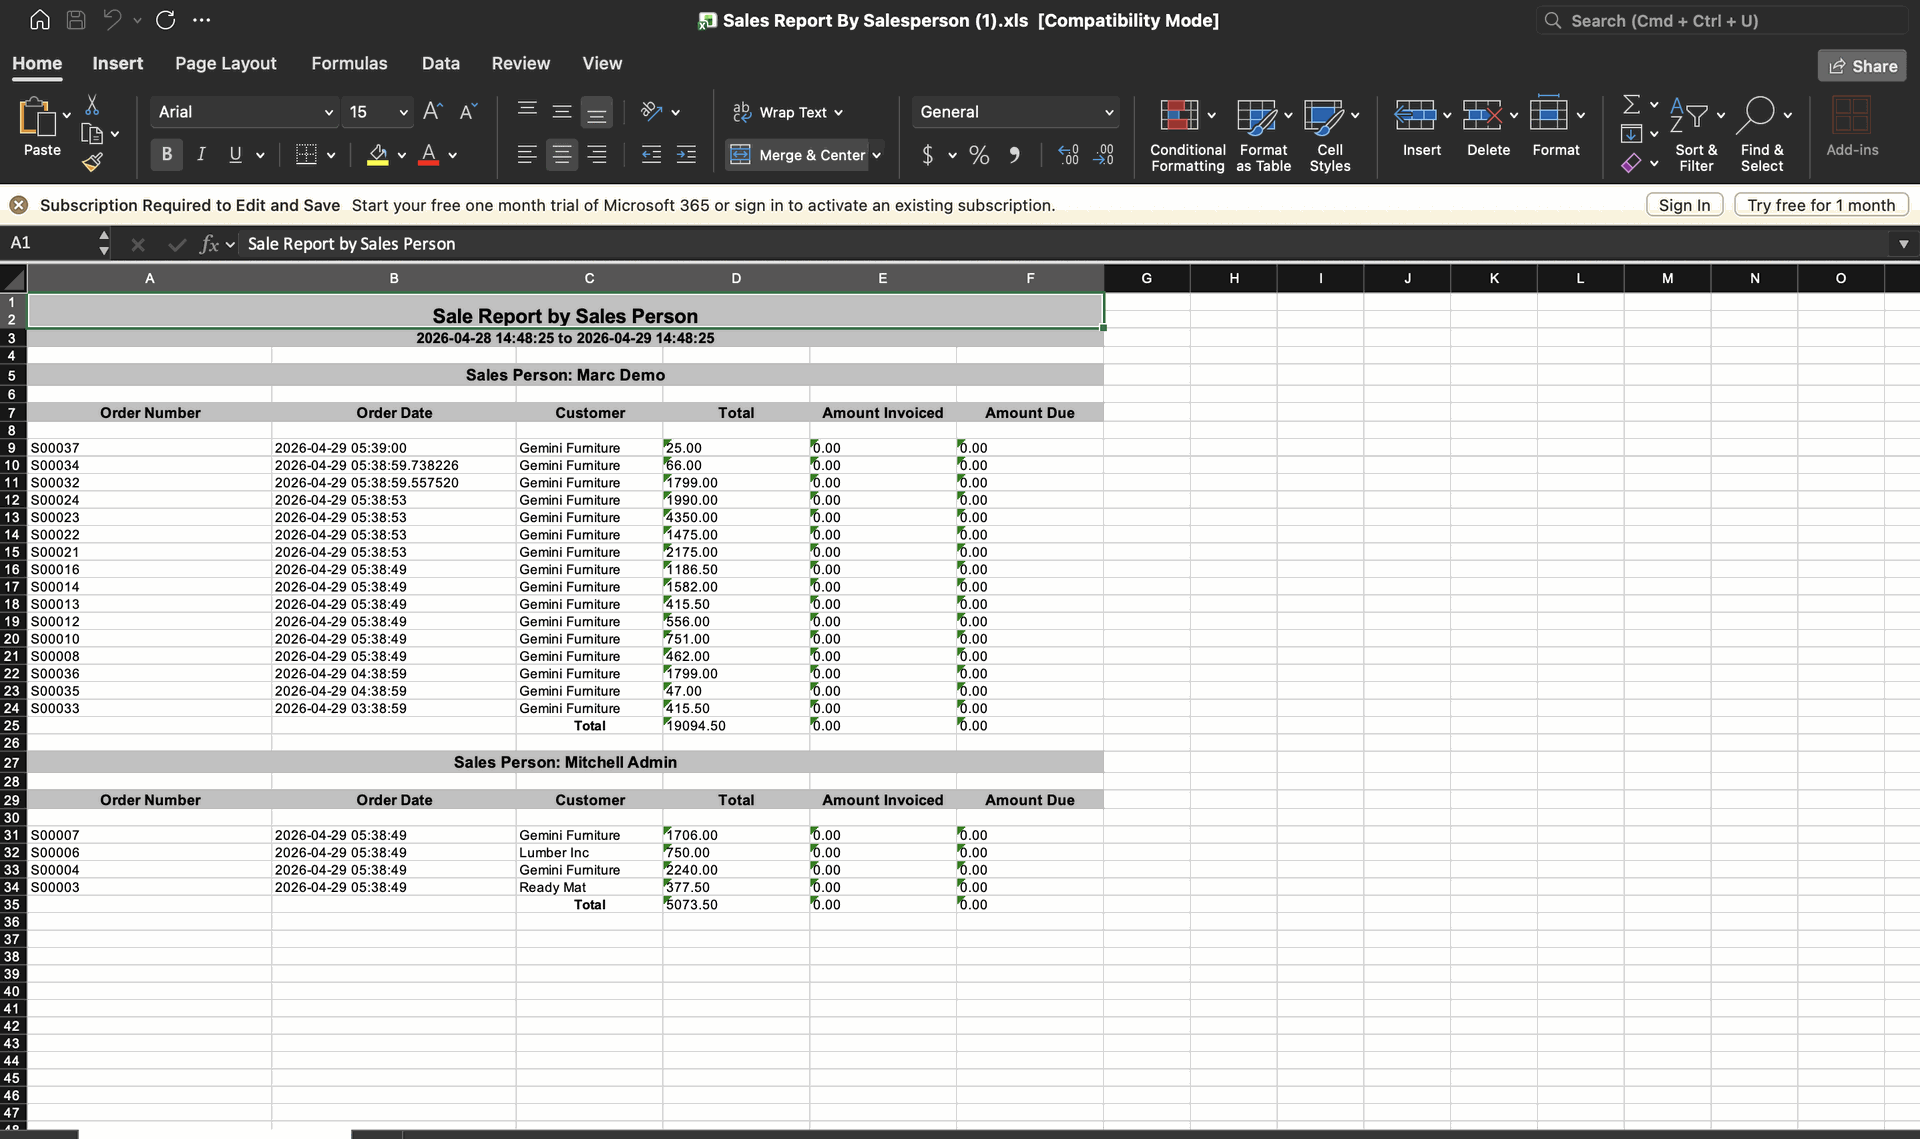Switch to the Formulas tab
This screenshot has height=1139, width=1920.
pos(349,63)
